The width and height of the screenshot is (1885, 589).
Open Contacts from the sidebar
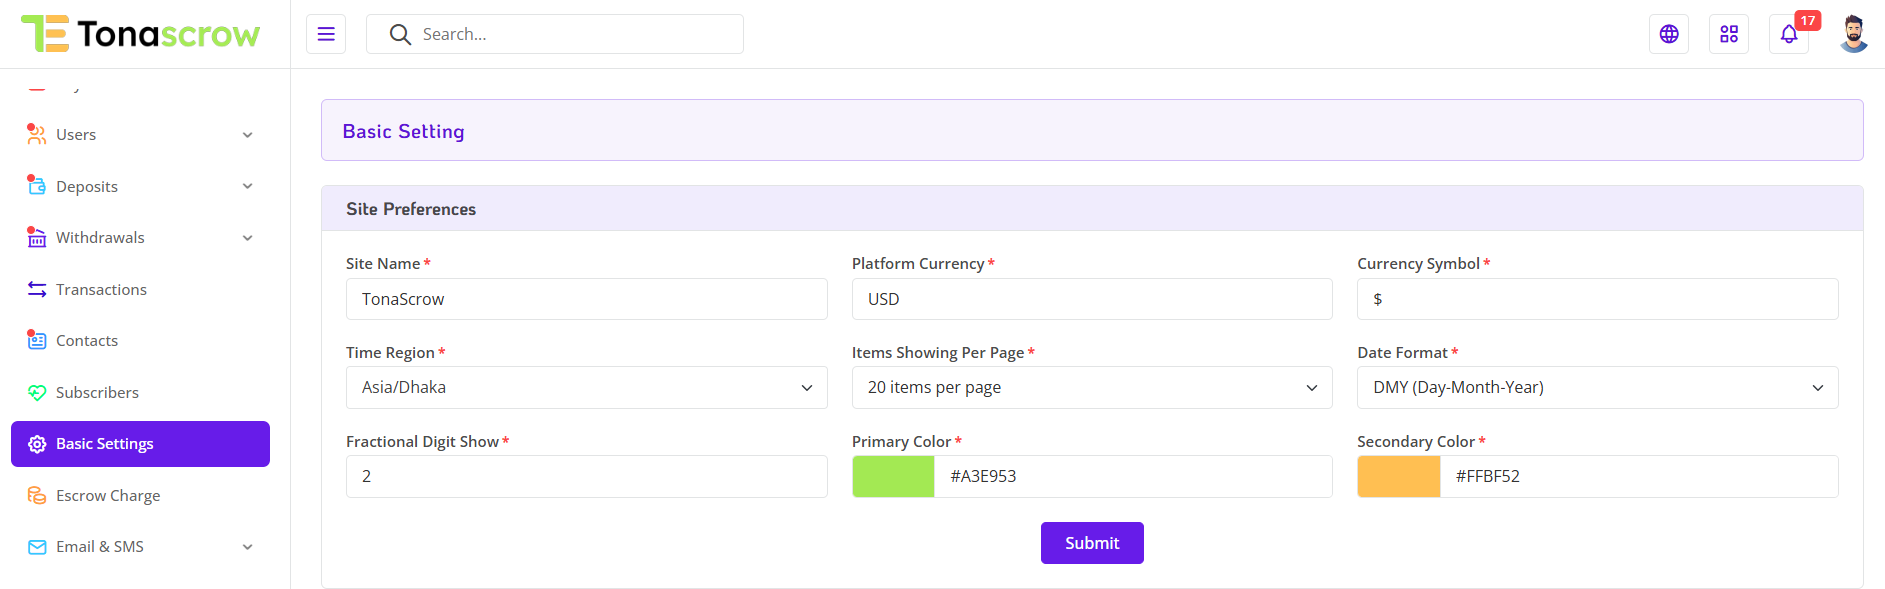point(87,341)
